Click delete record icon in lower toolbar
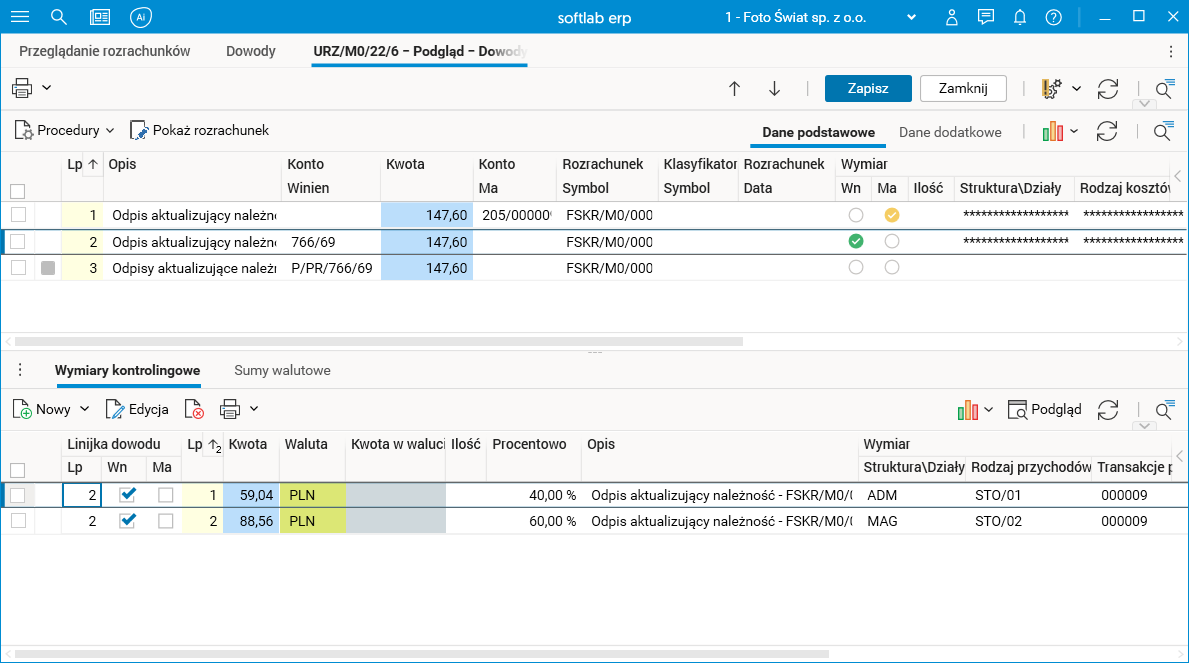Image resolution: width=1189 pixels, height=663 pixels. [194, 409]
